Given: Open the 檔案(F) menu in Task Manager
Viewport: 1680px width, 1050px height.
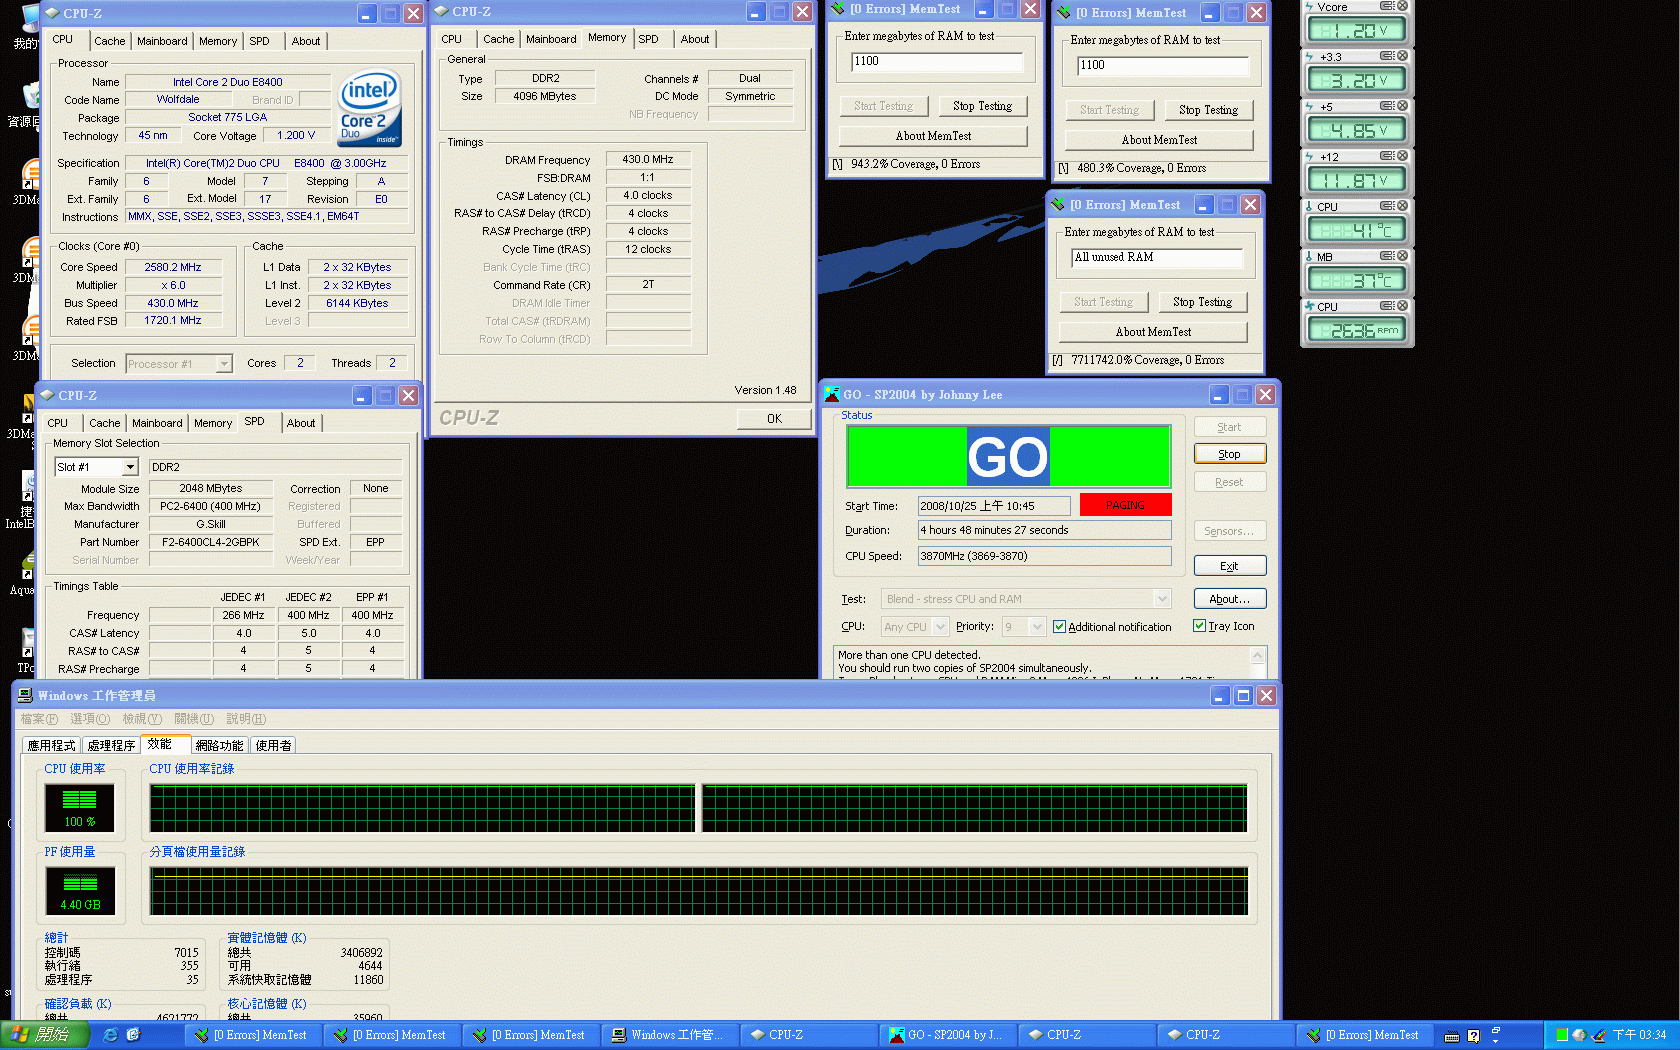Looking at the screenshot, I should point(39,719).
